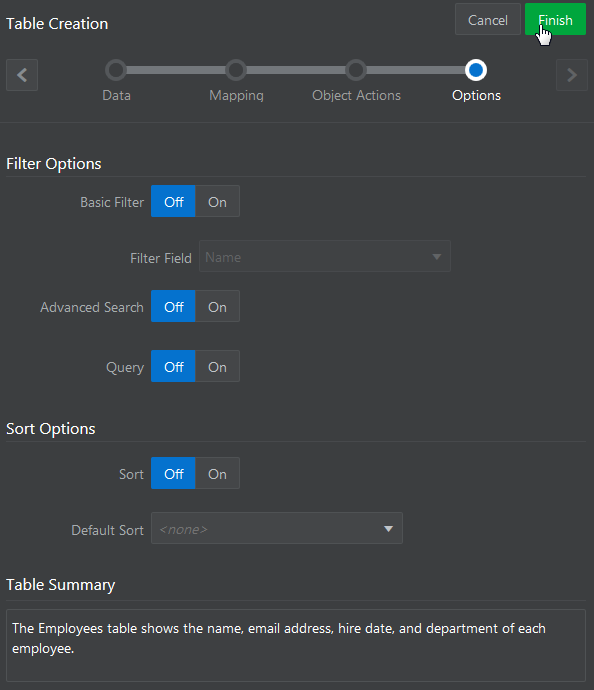This screenshot has width=594, height=690.
Task: Open the Mapping step label
Action: [236, 95]
